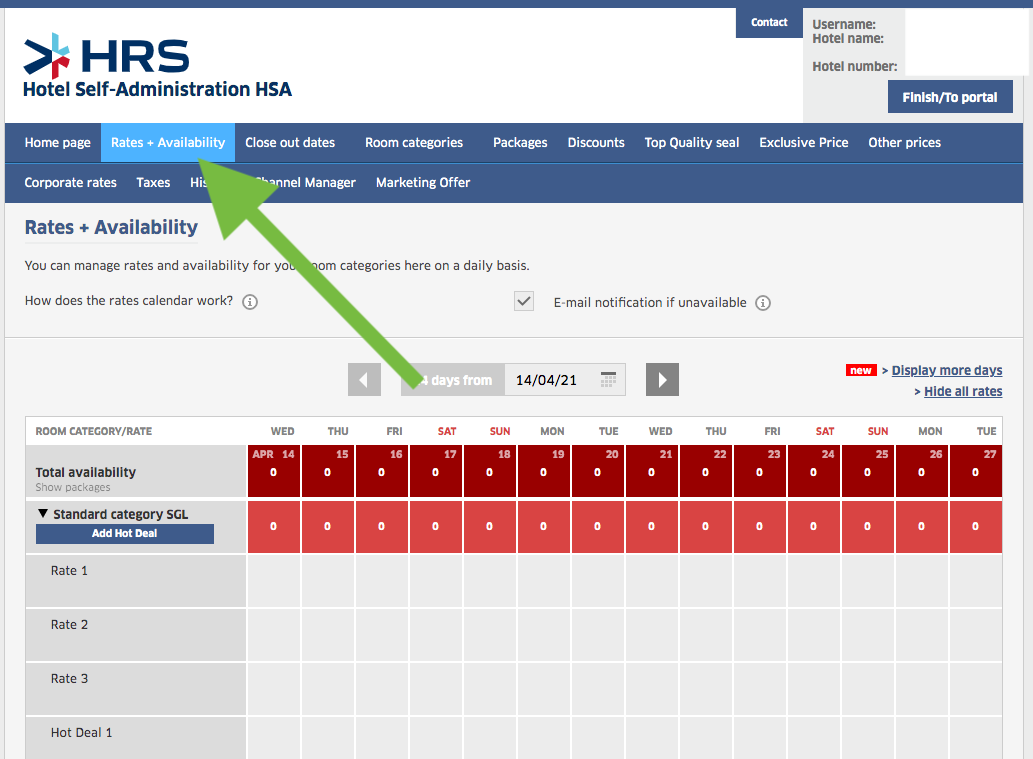Click Rate 1 row label
Viewport: 1033px width, 759px height.
pyautogui.click(x=69, y=571)
